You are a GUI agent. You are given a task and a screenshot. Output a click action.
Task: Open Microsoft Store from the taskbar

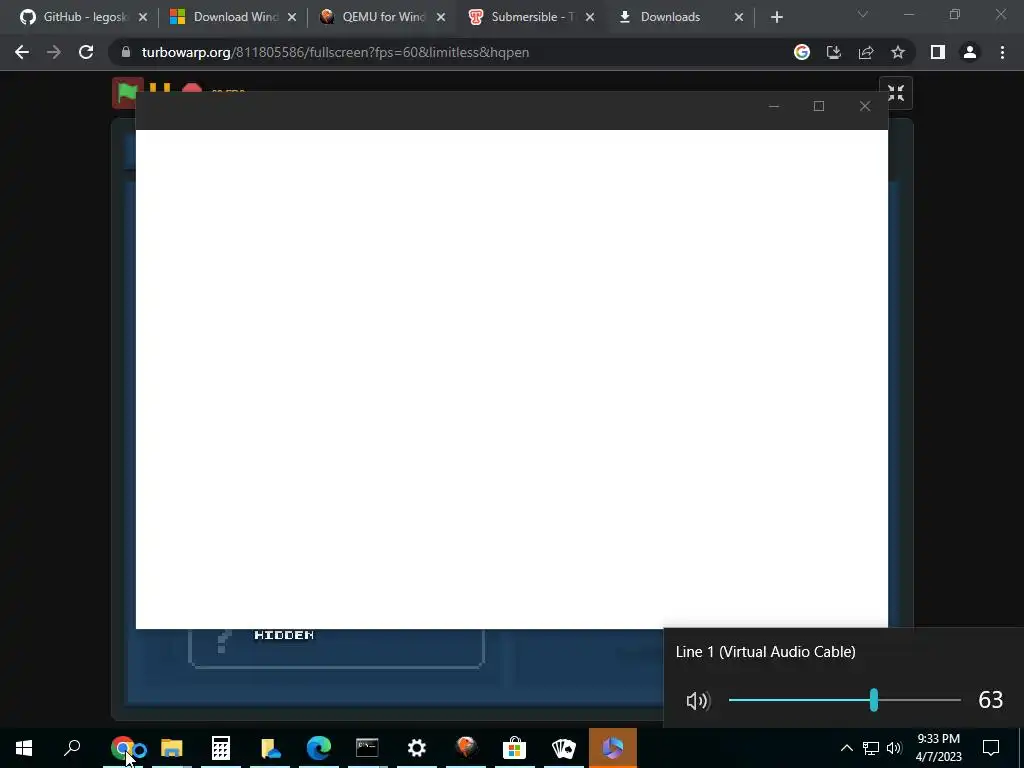[x=515, y=748]
